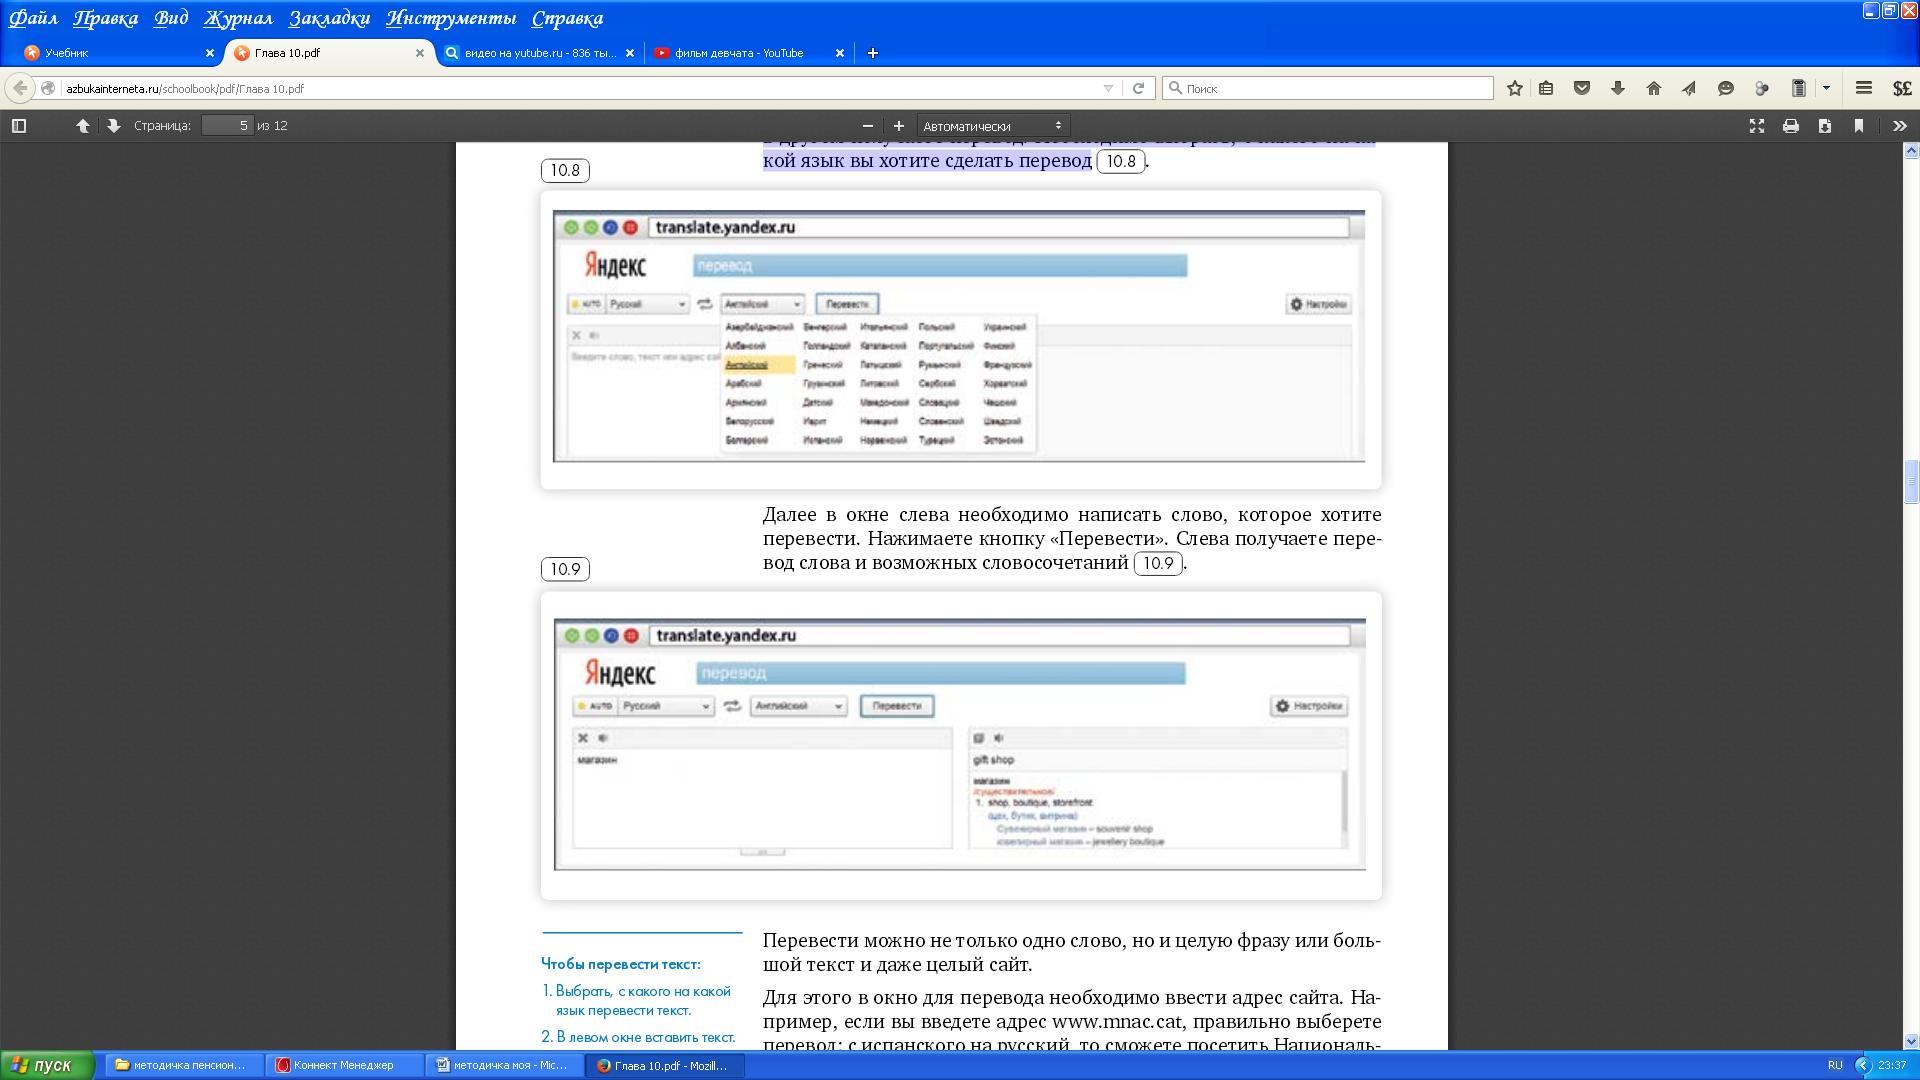Image resolution: width=1920 pixels, height=1080 pixels.
Task: Open the URL history dropdown arrow
Action: pos(1108,88)
